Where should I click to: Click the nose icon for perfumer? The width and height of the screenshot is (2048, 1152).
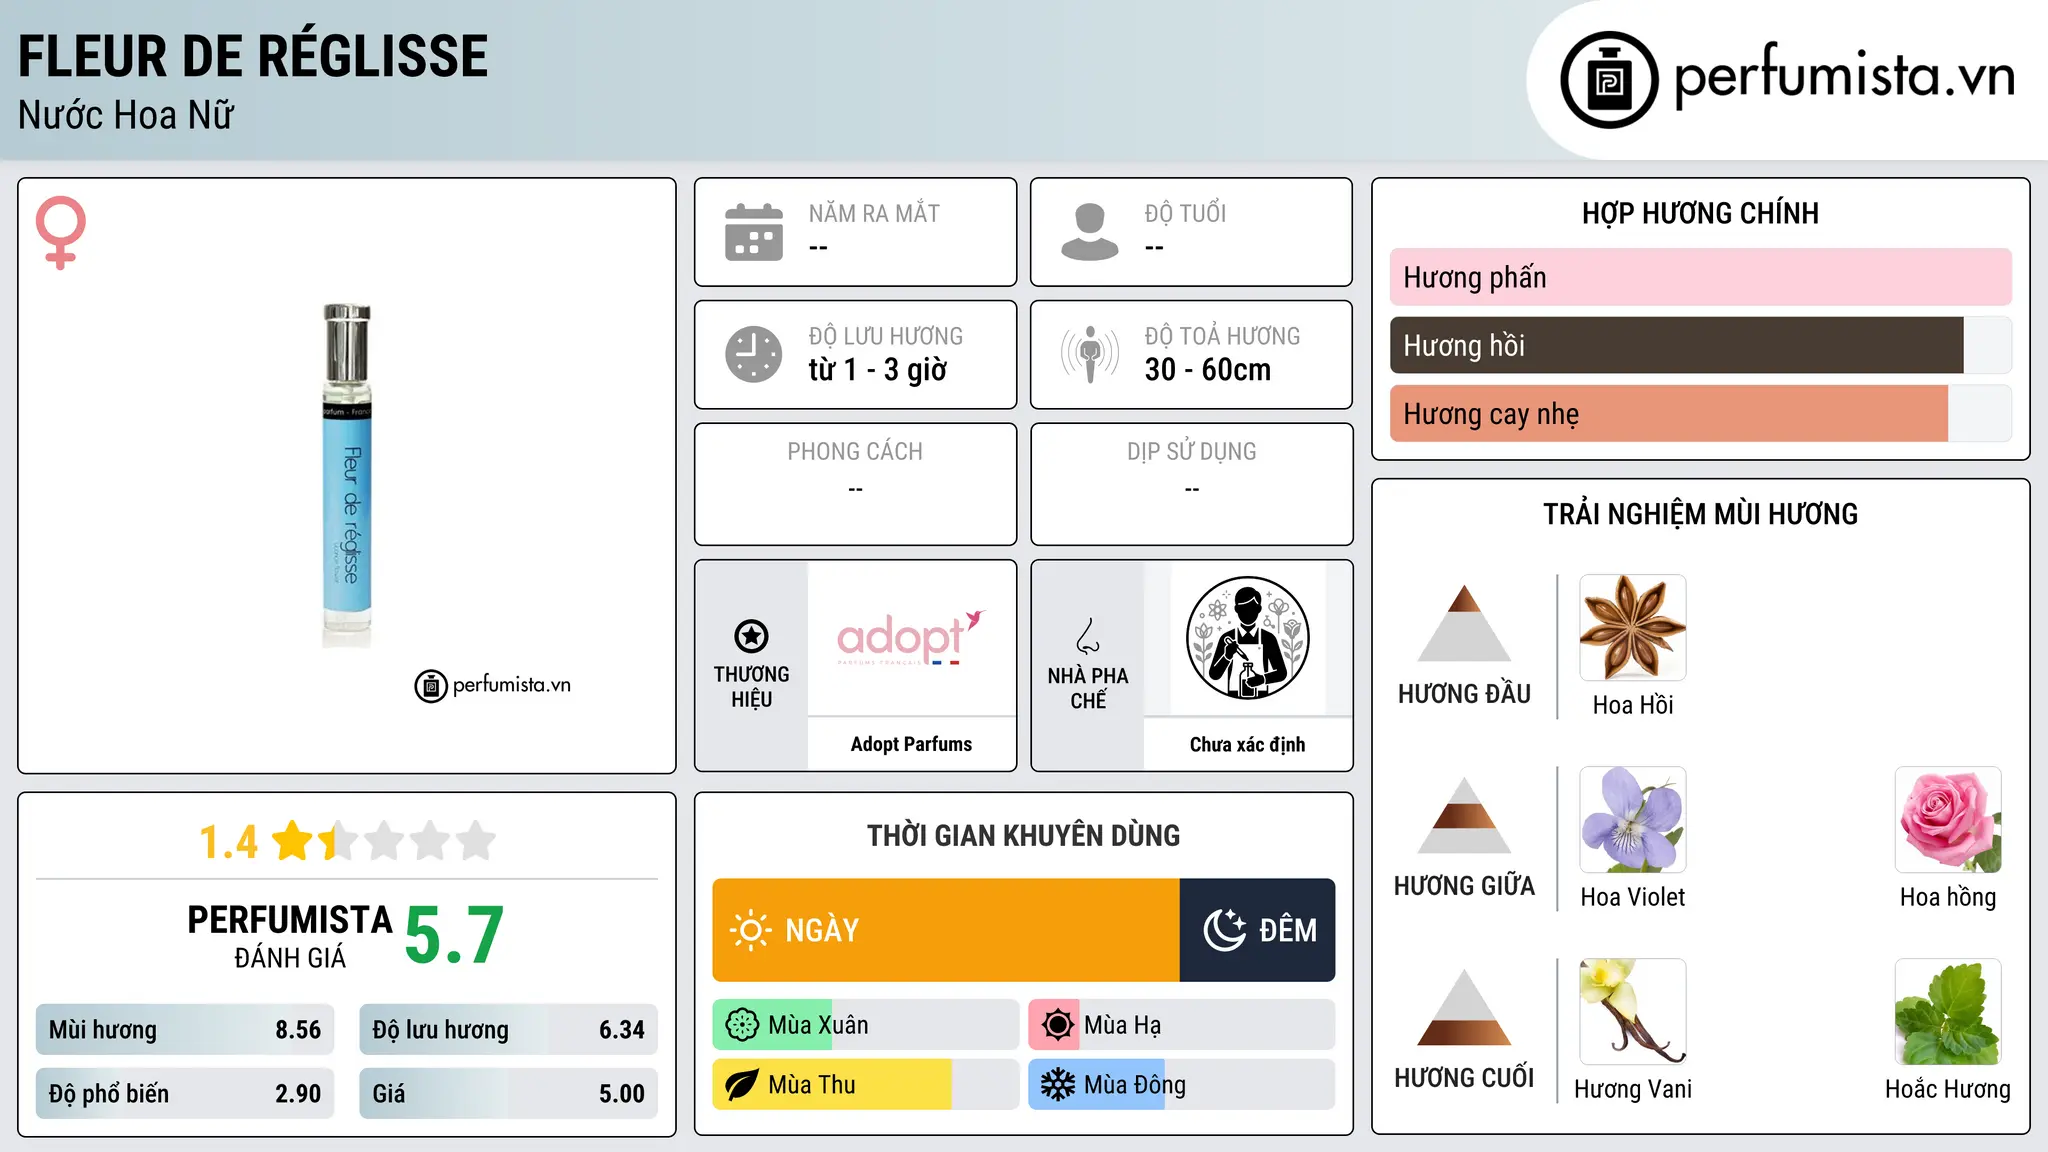pos(1088,636)
